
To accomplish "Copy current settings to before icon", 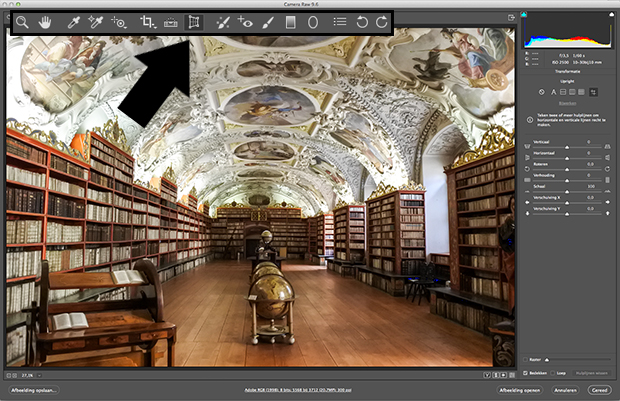I will click(504, 375).
